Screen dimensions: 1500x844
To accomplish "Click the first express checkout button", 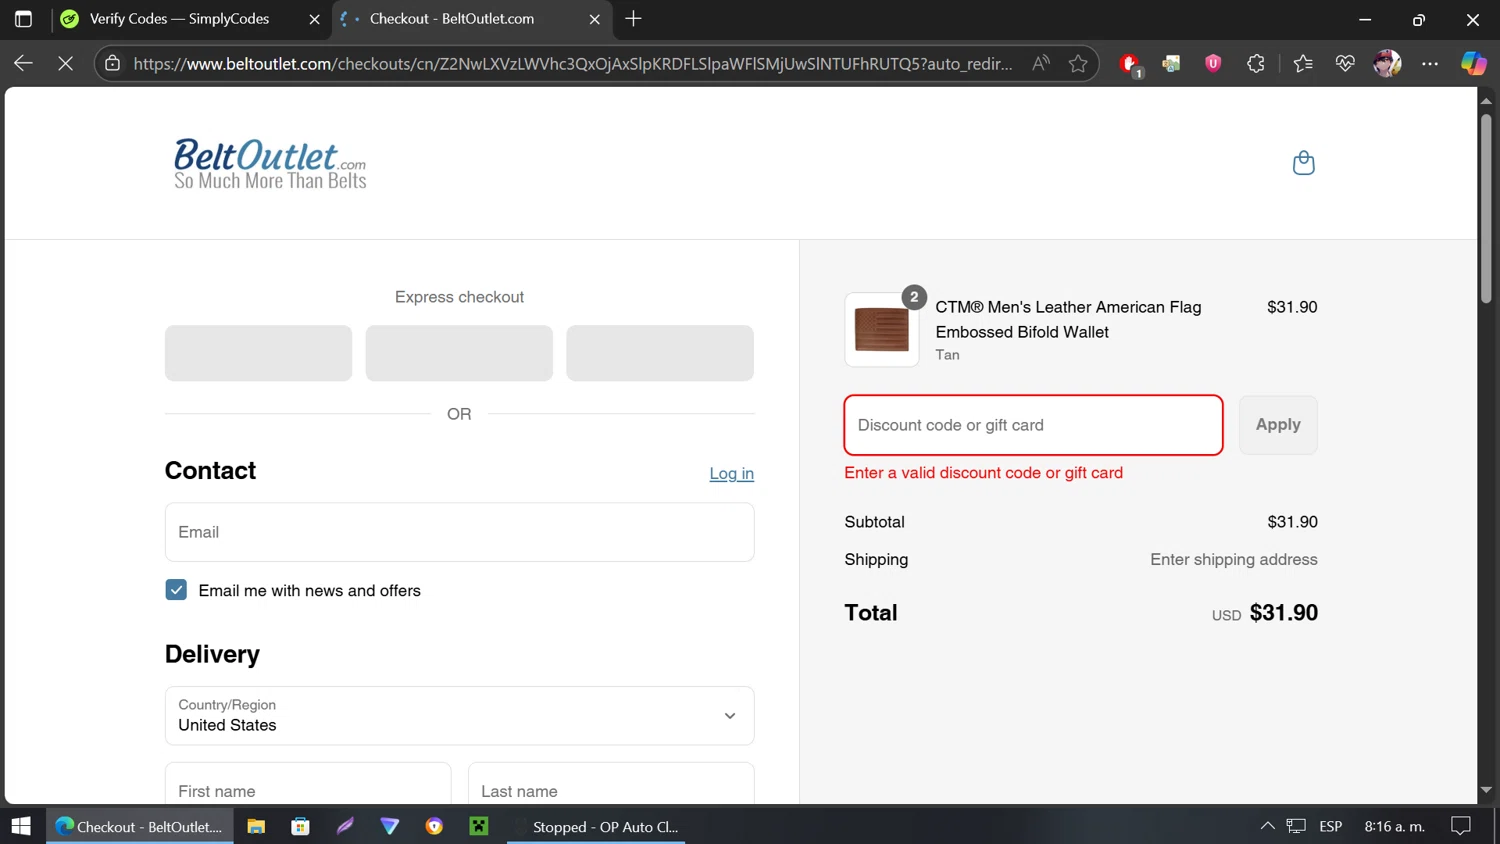I will [258, 353].
